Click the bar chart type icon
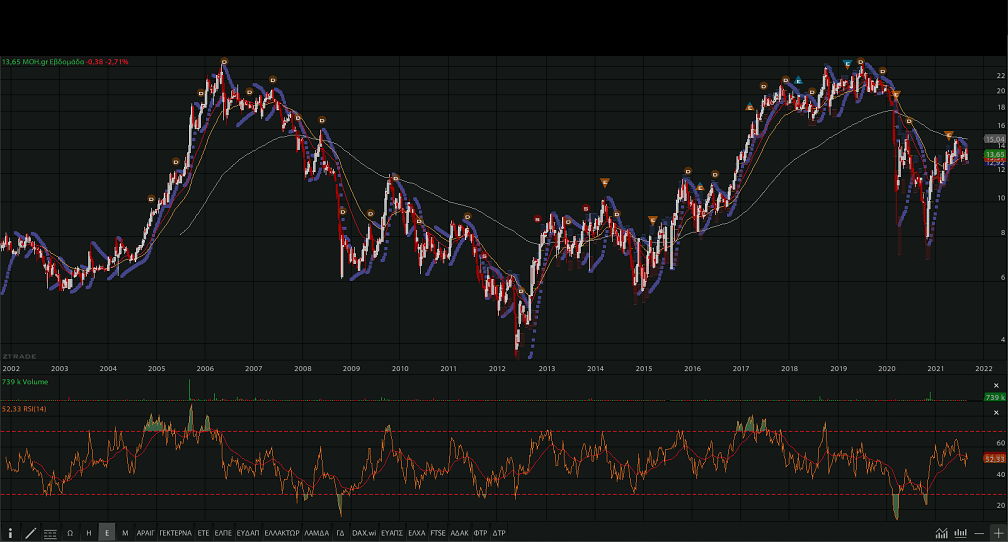 (x=960, y=533)
